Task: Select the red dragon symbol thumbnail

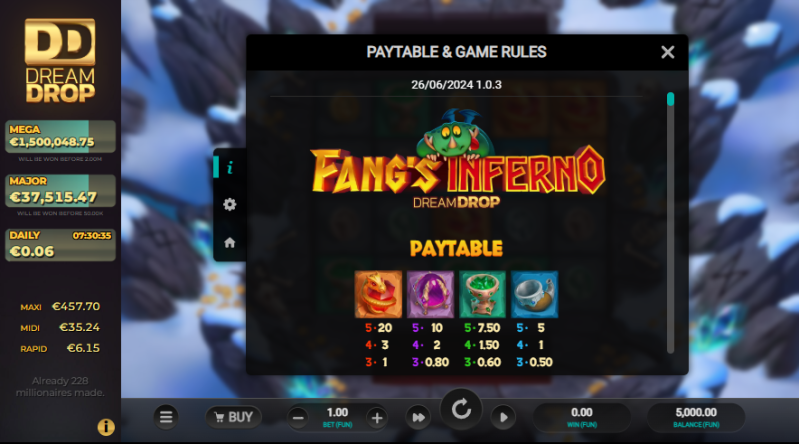Action: tap(378, 295)
